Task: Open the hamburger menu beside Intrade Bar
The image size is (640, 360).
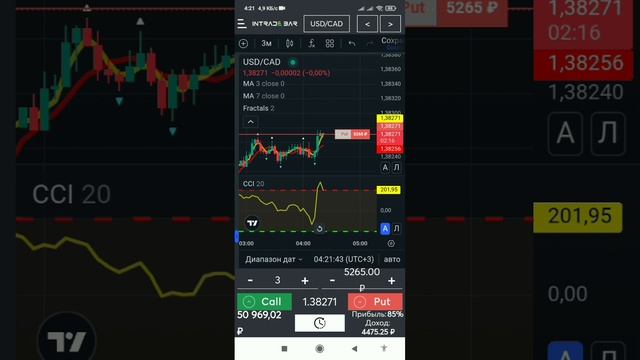Action: [242, 24]
